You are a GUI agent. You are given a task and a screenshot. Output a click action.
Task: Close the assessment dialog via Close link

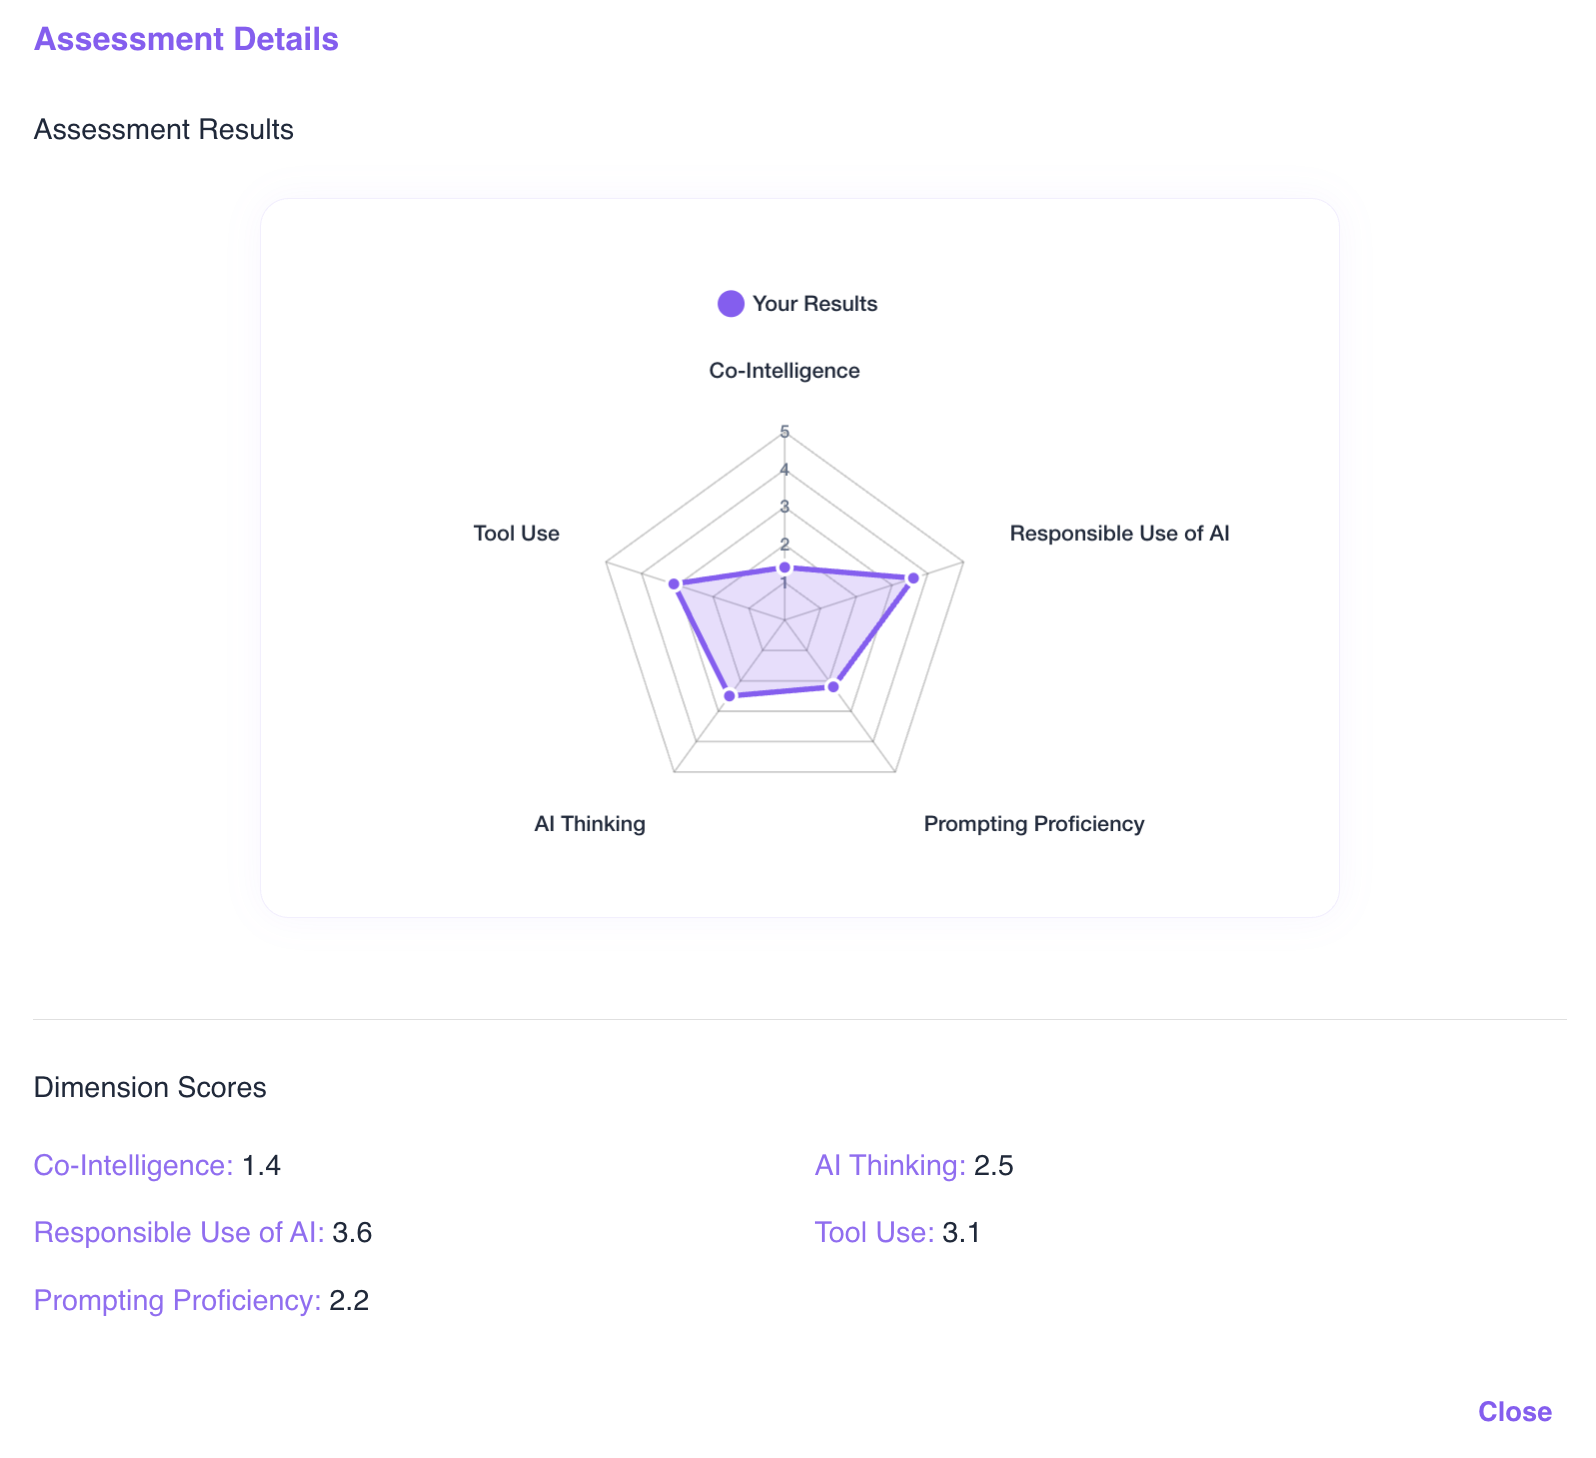pyautogui.click(x=1514, y=1412)
